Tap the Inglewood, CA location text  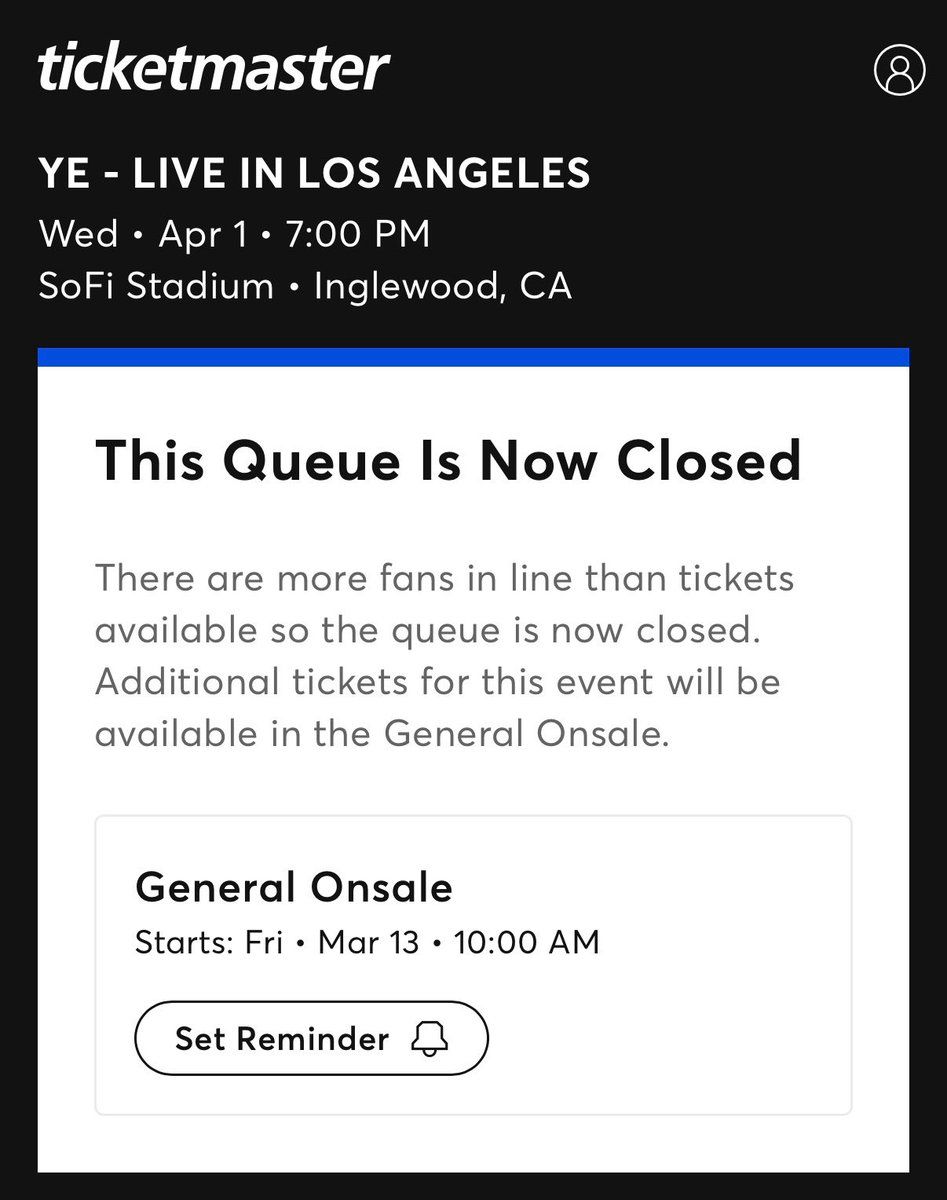click(x=443, y=287)
